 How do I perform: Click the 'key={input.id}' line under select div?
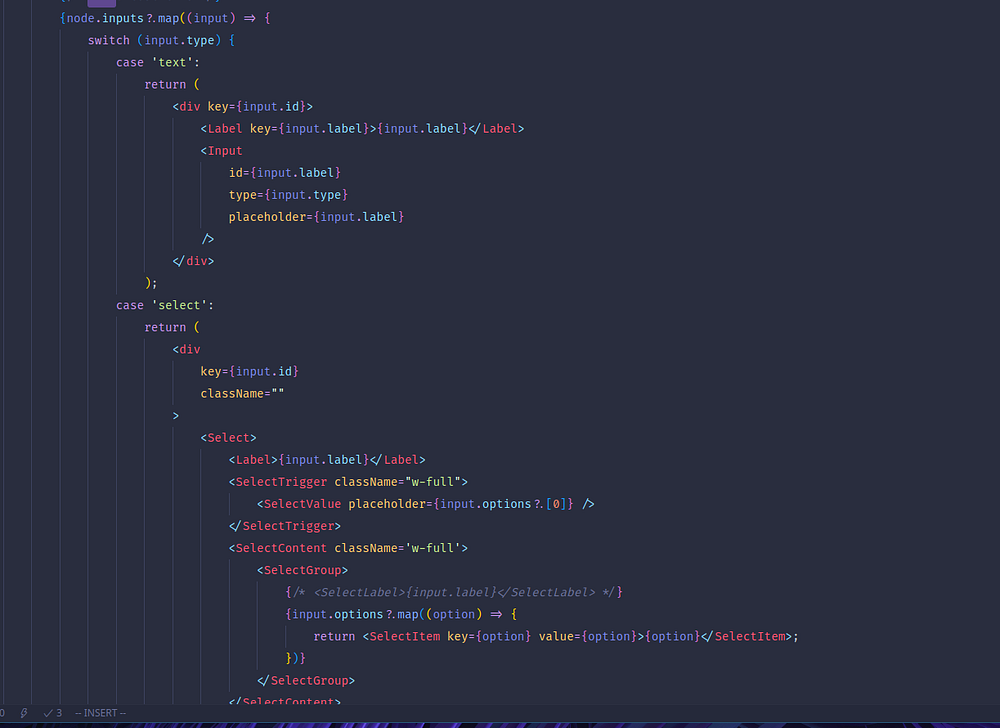(249, 372)
